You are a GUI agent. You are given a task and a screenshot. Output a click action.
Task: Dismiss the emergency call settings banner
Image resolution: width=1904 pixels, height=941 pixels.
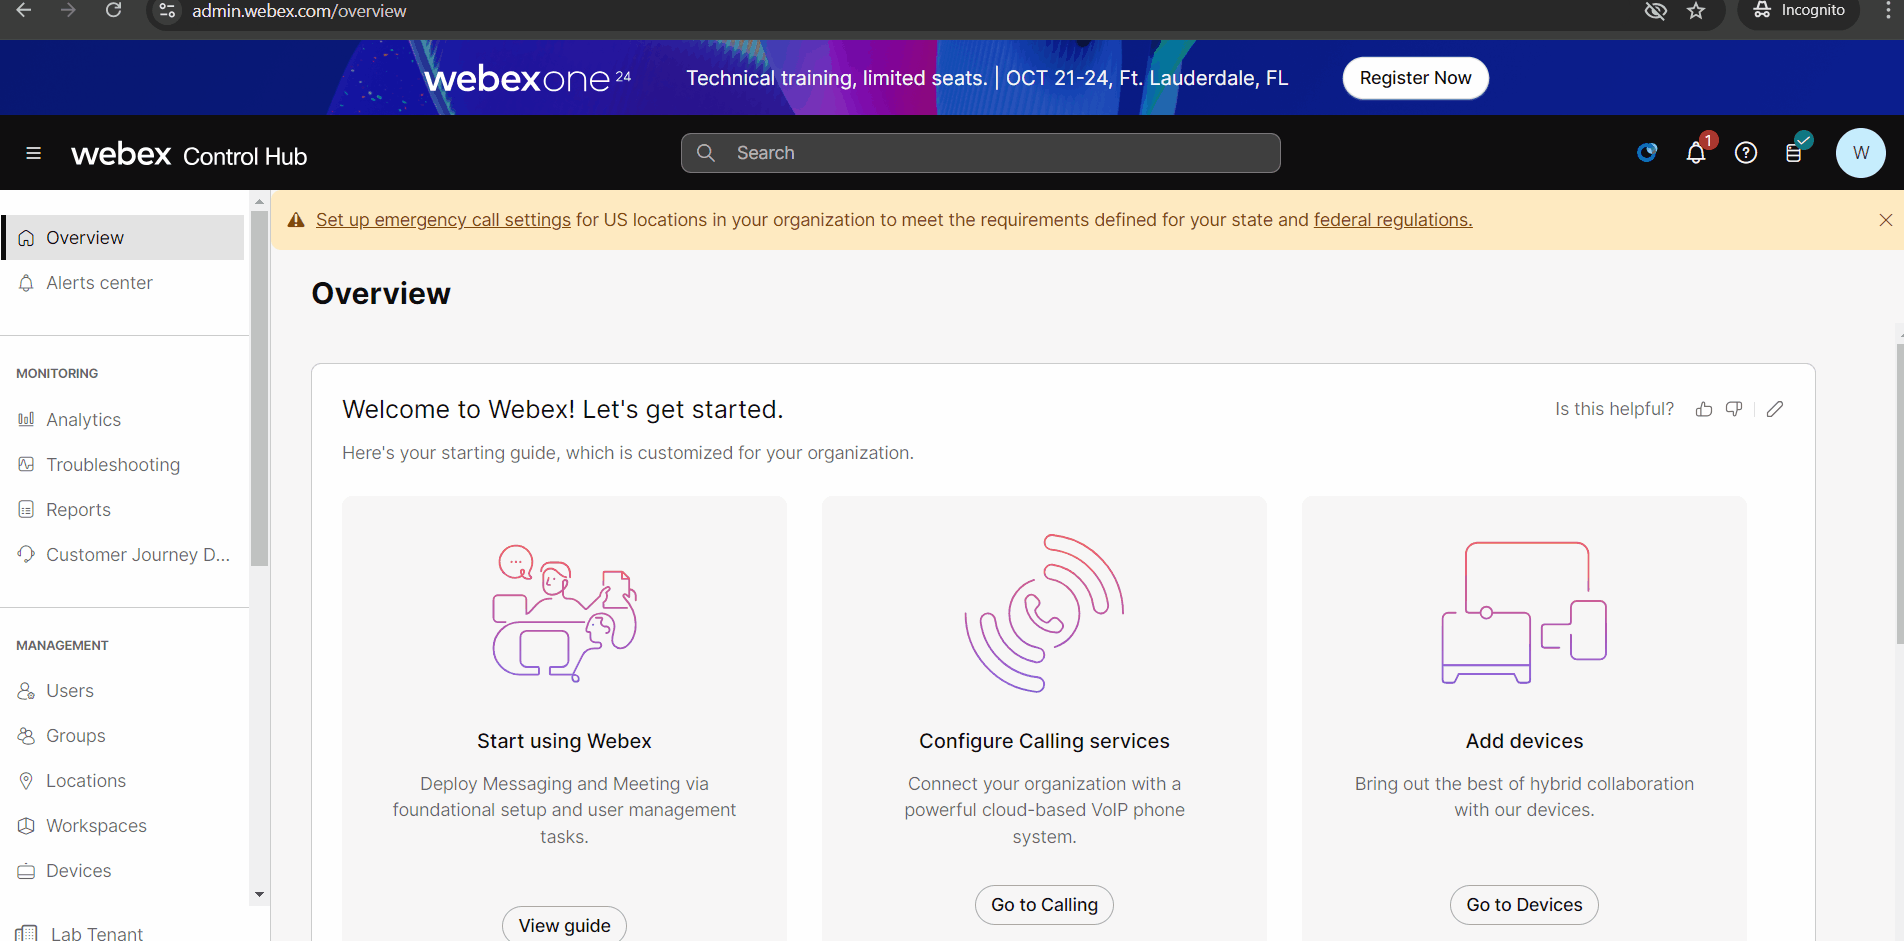[1885, 220]
